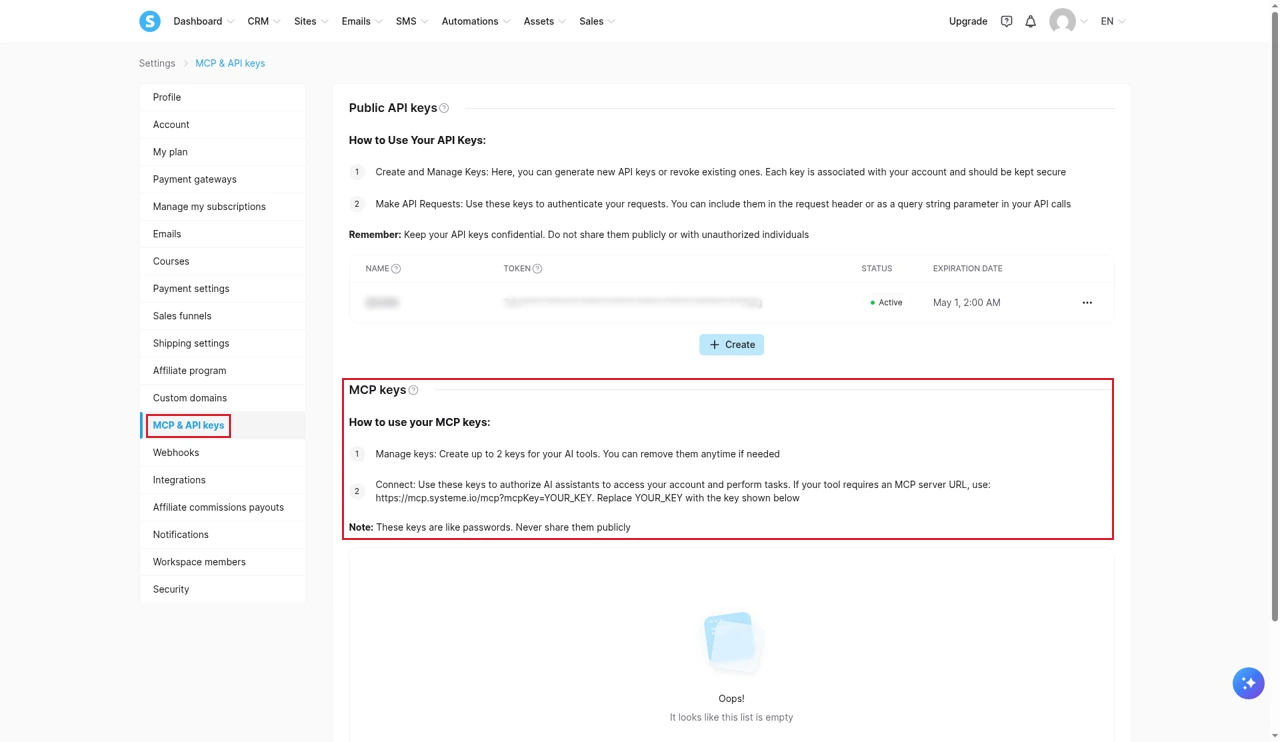1280x742 pixels.
Task: Open Profile settings in sidebar
Action: pyautogui.click(x=222, y=97)
